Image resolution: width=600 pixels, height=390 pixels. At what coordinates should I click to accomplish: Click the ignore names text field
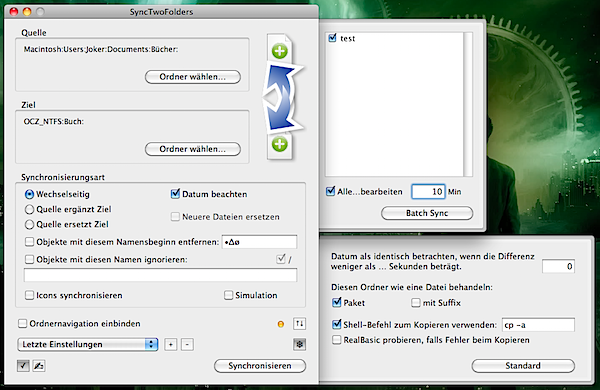point(160,275)
